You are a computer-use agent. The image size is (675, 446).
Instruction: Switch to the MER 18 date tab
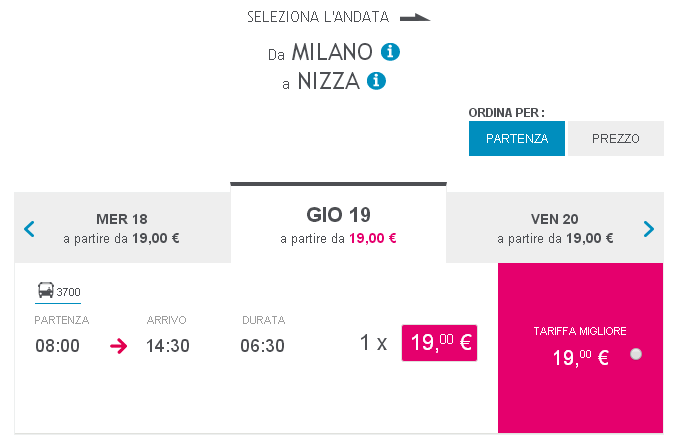[x=122, y=228]
